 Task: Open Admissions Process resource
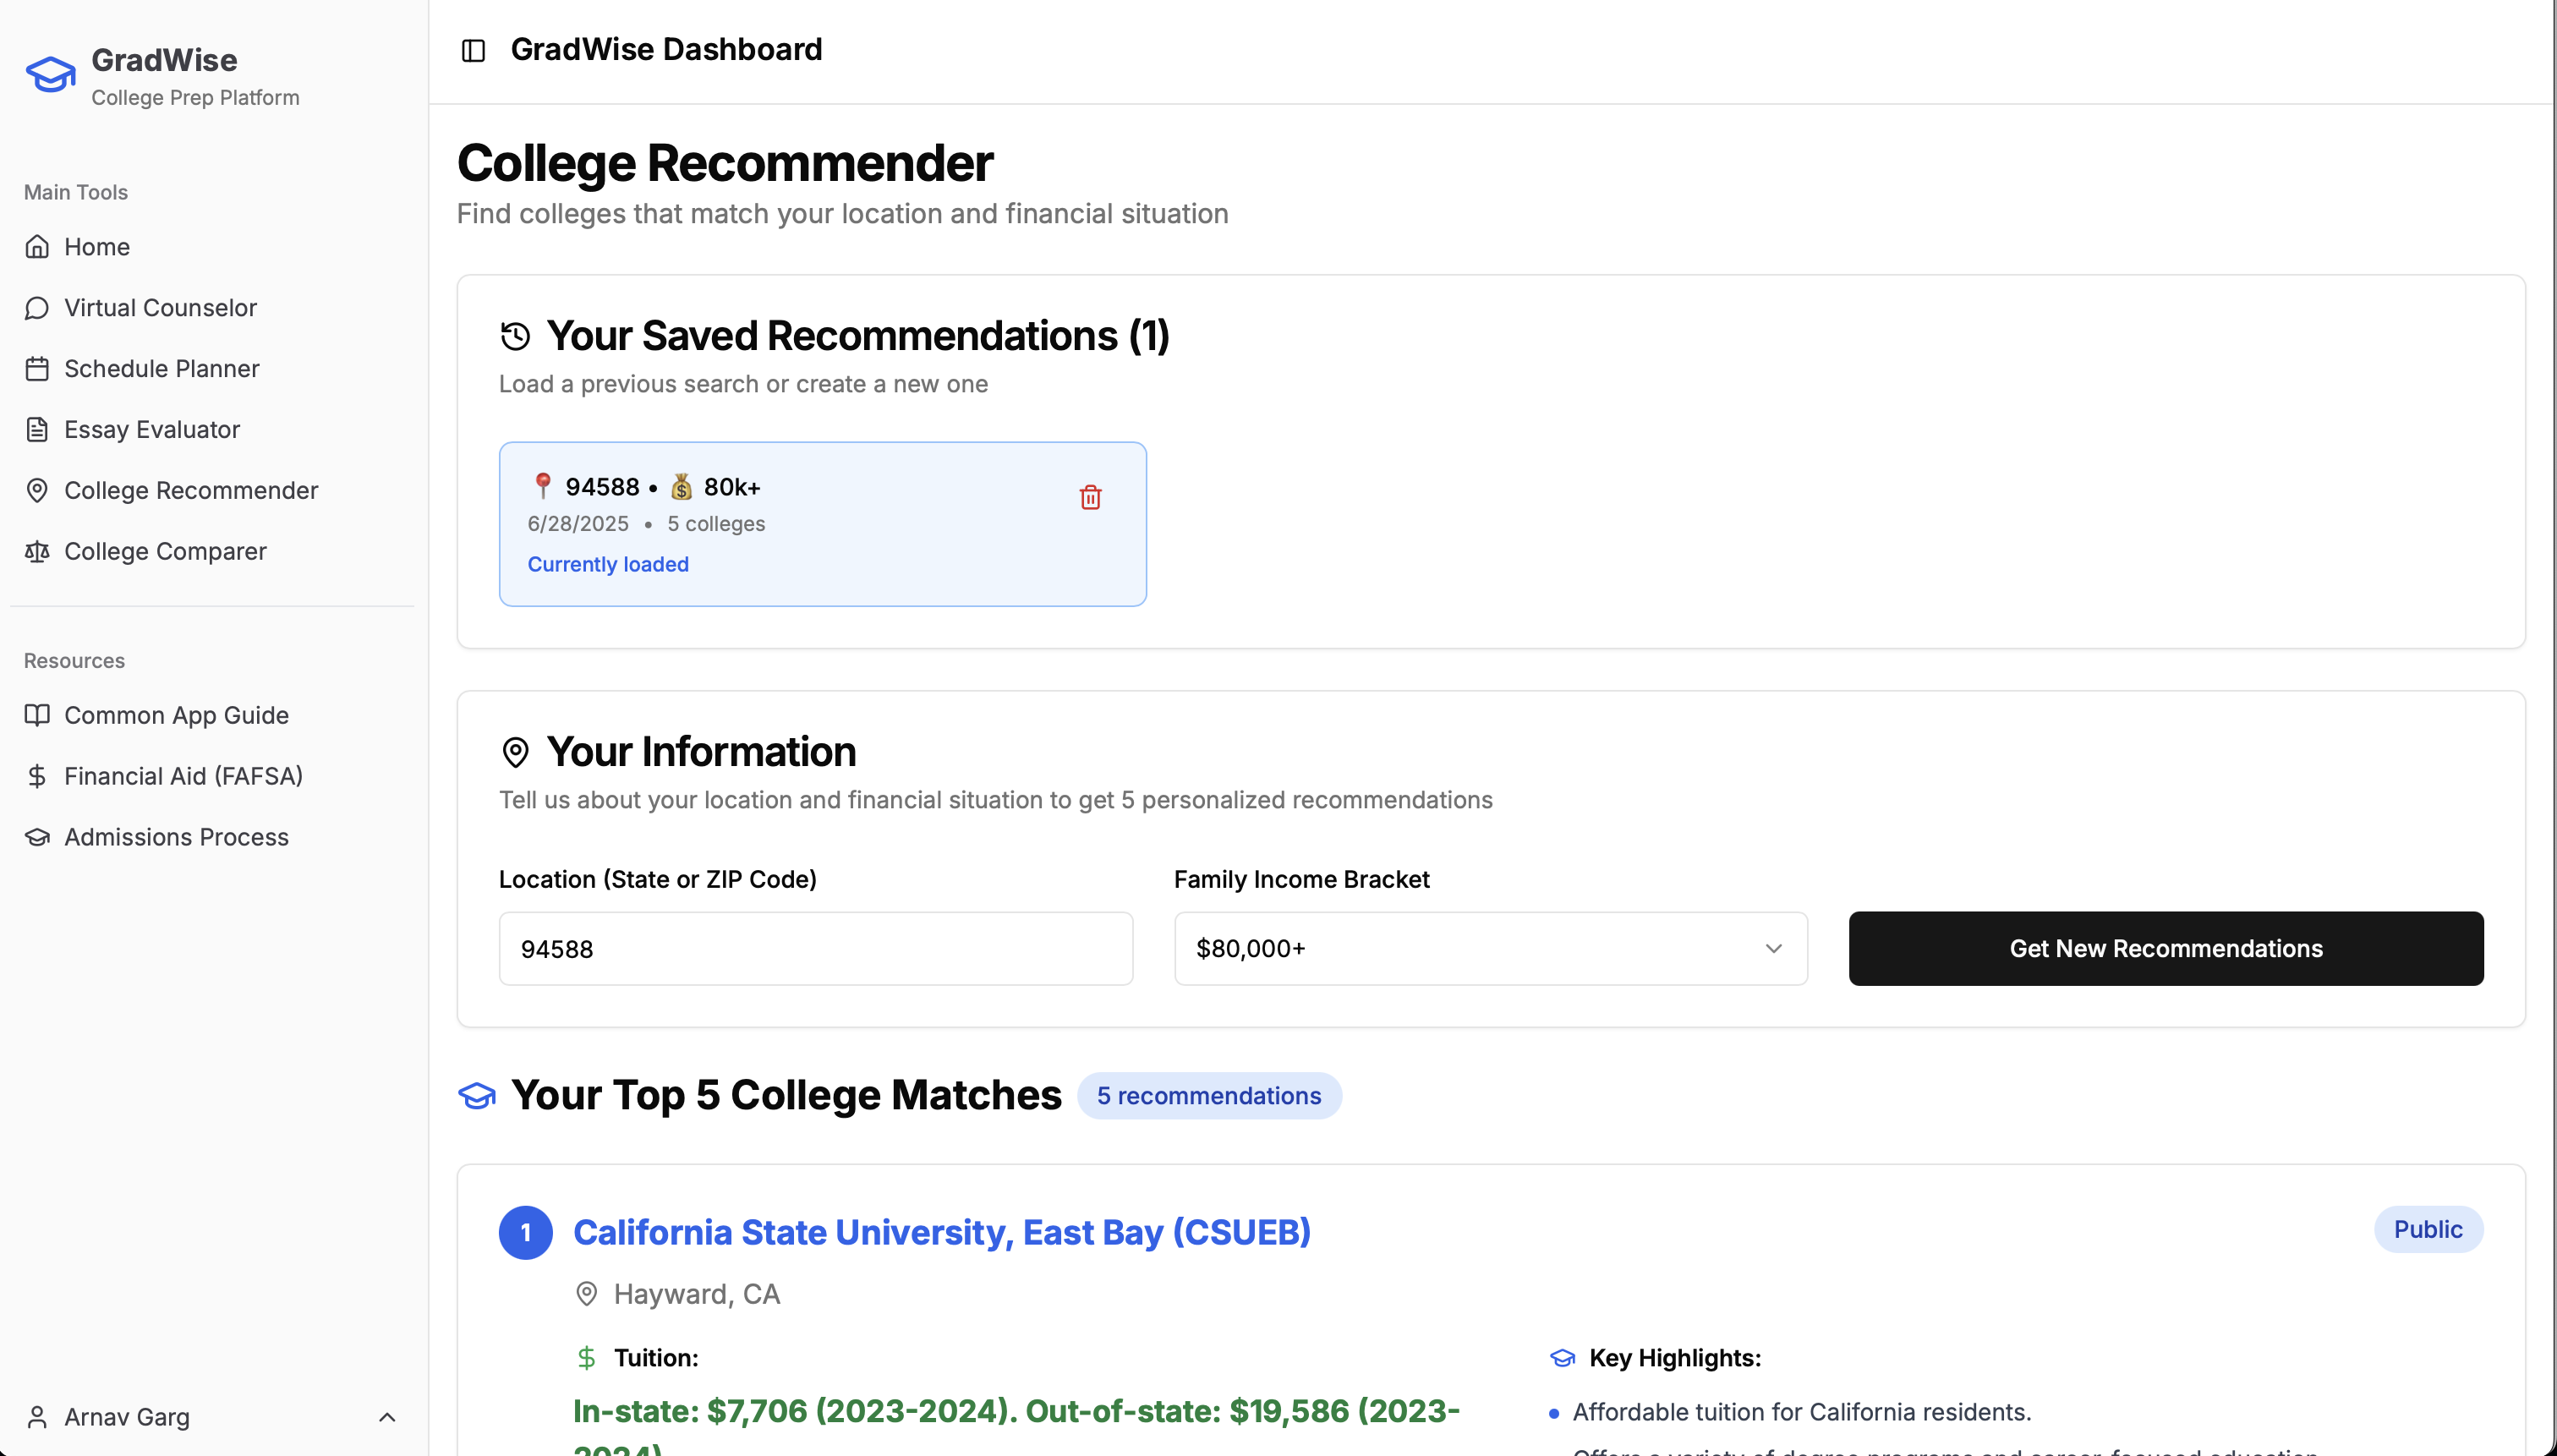point(176,837)
